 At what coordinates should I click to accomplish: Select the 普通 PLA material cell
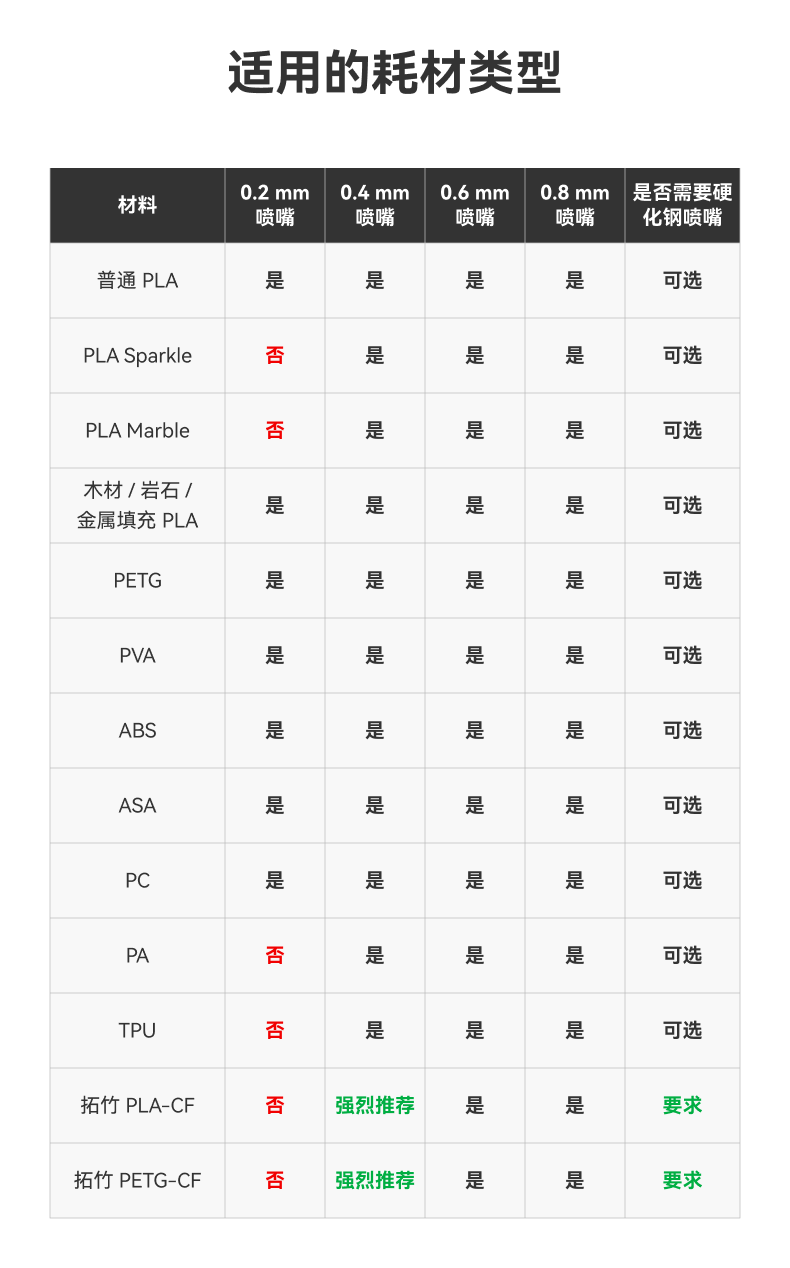point(137,281)
